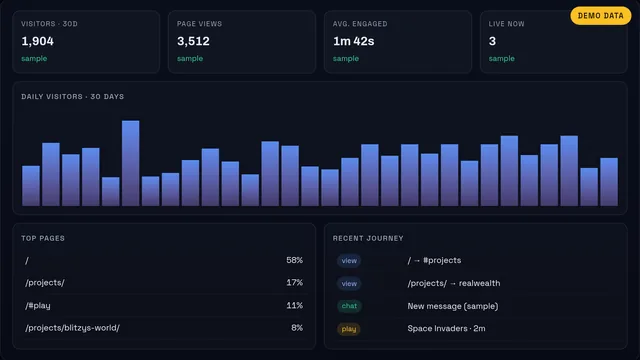The width and height of the screenshot is (640, 360).
Task: Click the view tag beside / → #projects
Action: pyautogui.click(x=349, y=261)
